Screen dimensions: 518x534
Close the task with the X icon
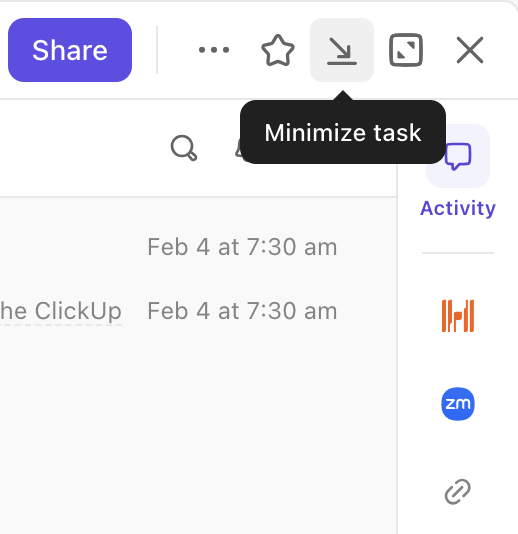coord(470,50)
